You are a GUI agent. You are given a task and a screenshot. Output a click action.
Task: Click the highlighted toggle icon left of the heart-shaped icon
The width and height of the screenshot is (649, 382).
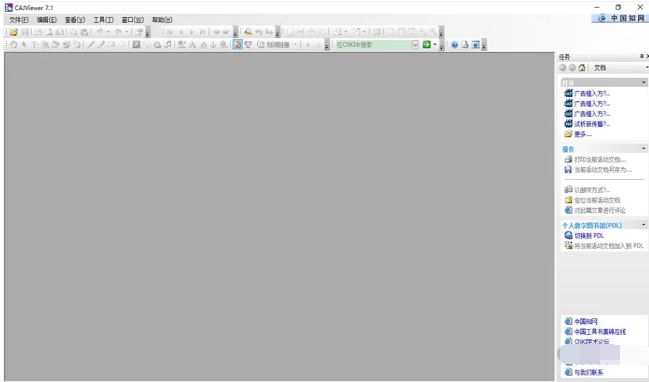[x=238, y=45]
